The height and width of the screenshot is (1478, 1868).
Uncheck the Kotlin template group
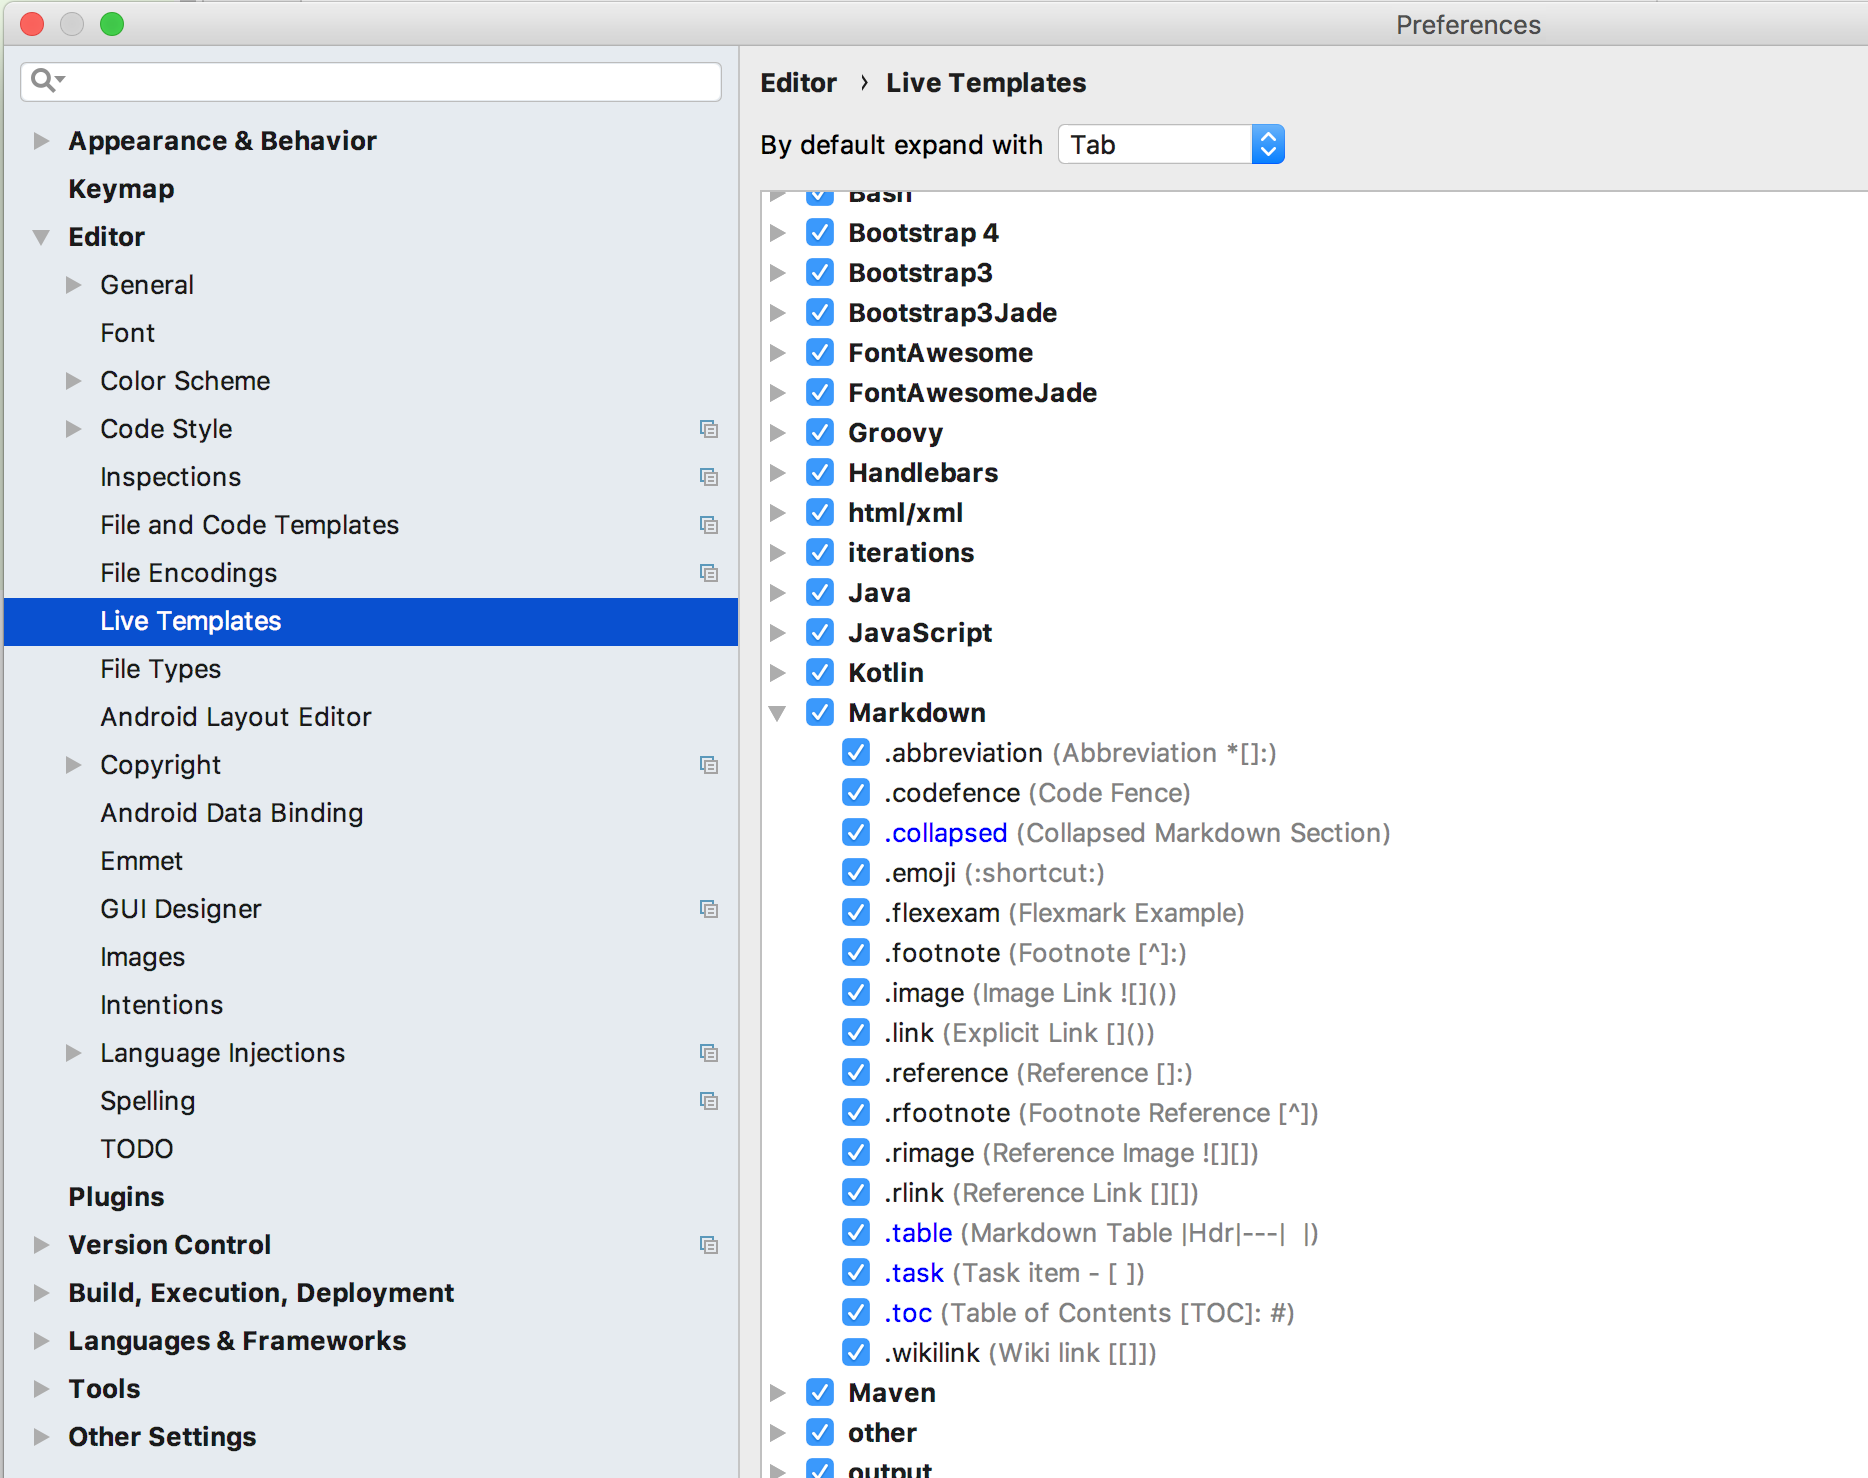820,672
